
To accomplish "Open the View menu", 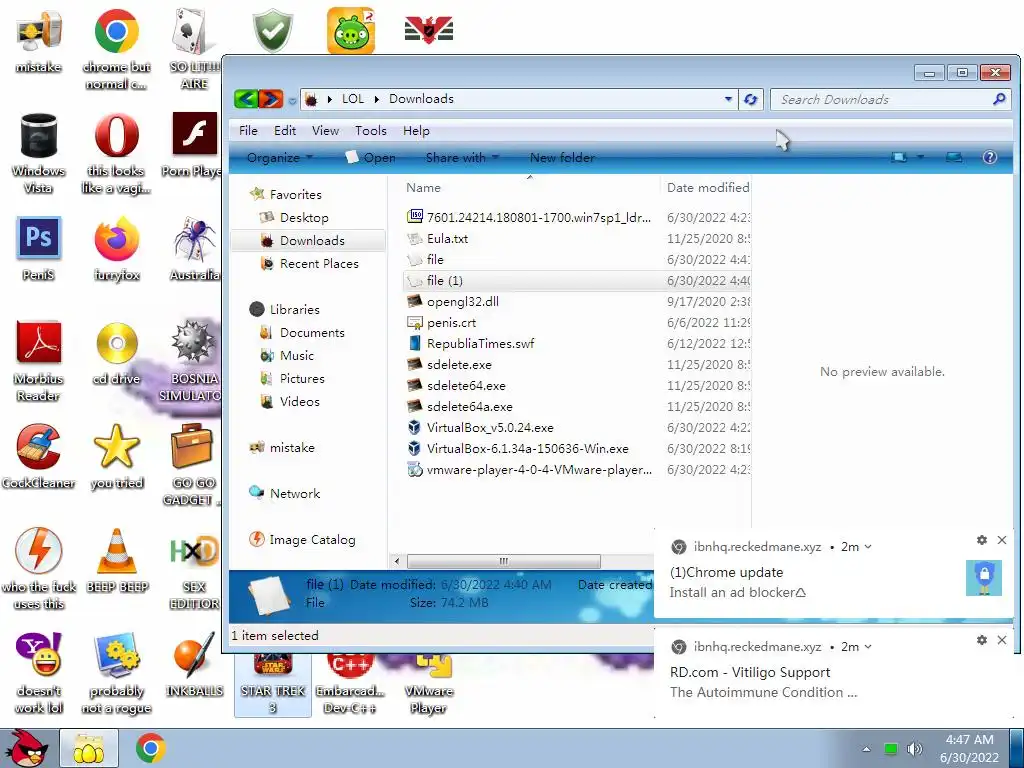I will (325, 131).
